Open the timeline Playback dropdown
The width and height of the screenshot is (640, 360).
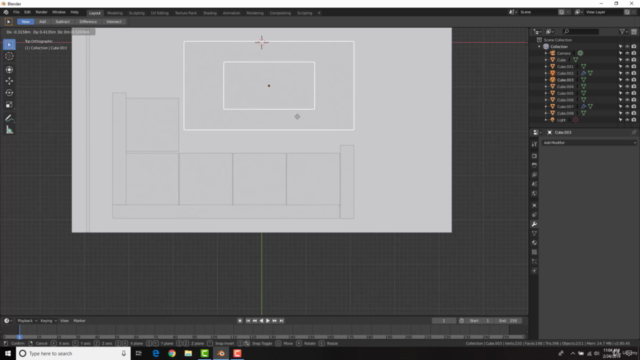(x=27, y=321)
